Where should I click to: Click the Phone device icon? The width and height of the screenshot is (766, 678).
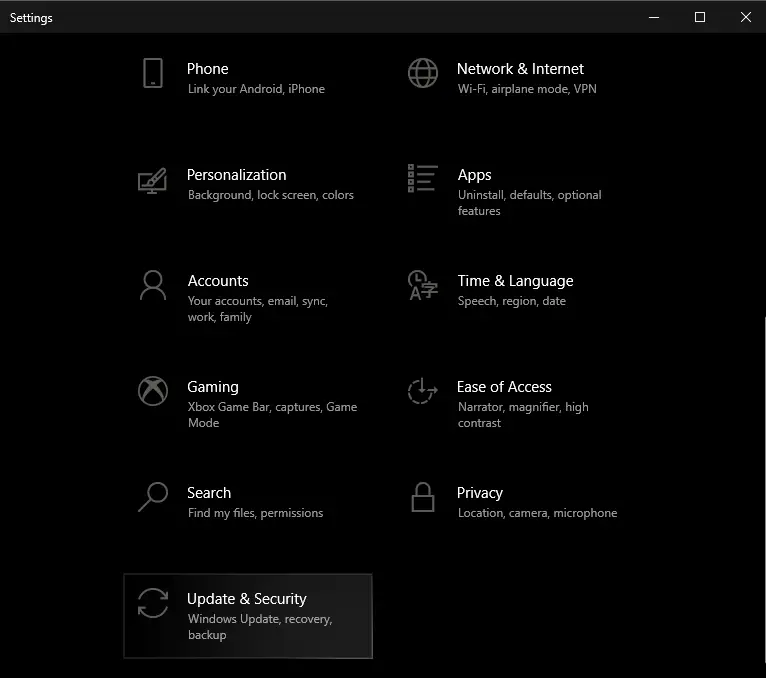153,73
